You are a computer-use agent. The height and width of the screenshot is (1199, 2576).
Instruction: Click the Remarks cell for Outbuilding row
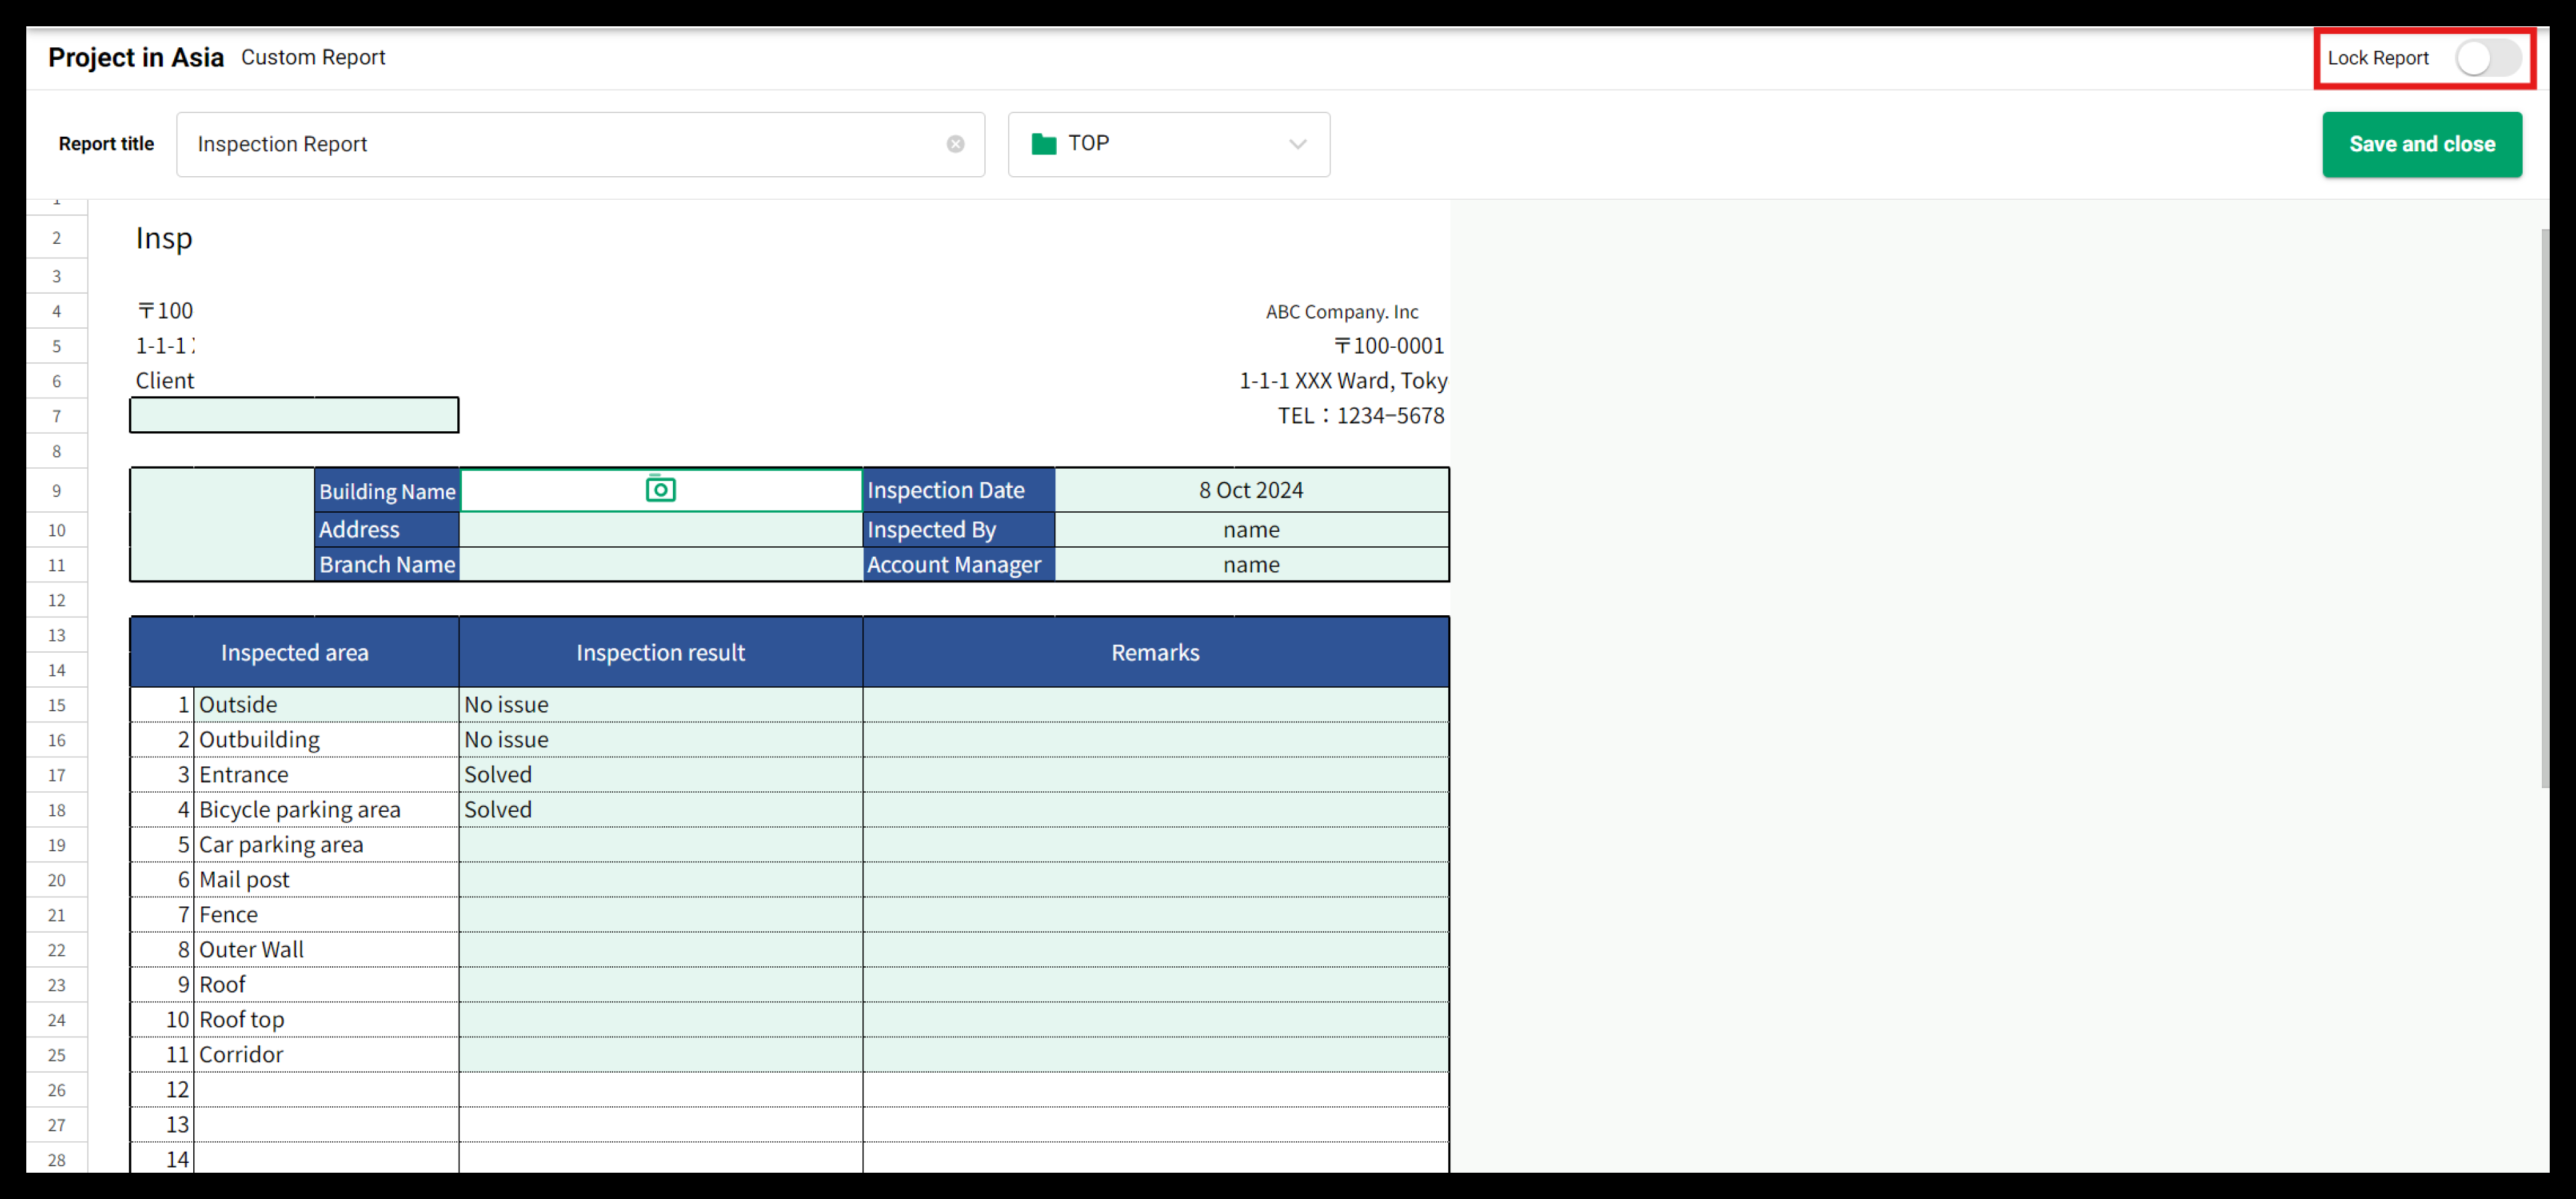tap(1155, 740)
